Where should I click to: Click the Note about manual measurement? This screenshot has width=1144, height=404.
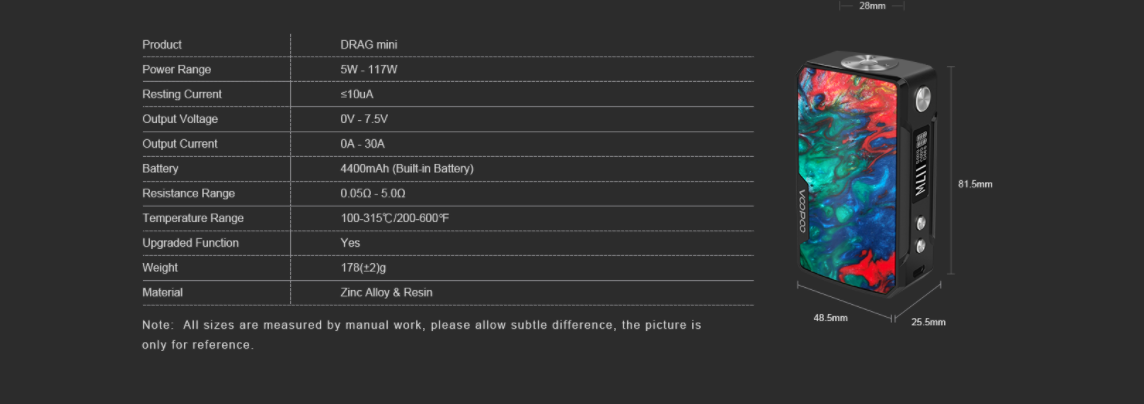point(422,335)
